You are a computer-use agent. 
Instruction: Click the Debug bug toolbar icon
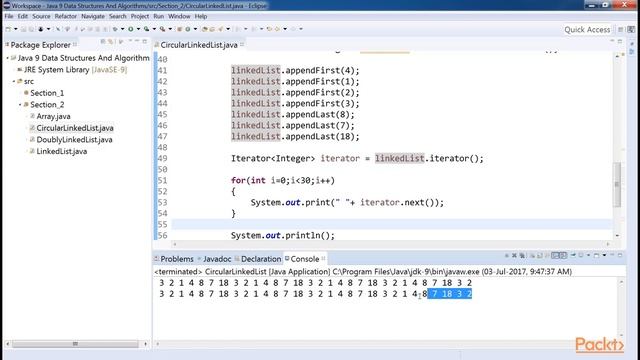(x=115, y=29)
